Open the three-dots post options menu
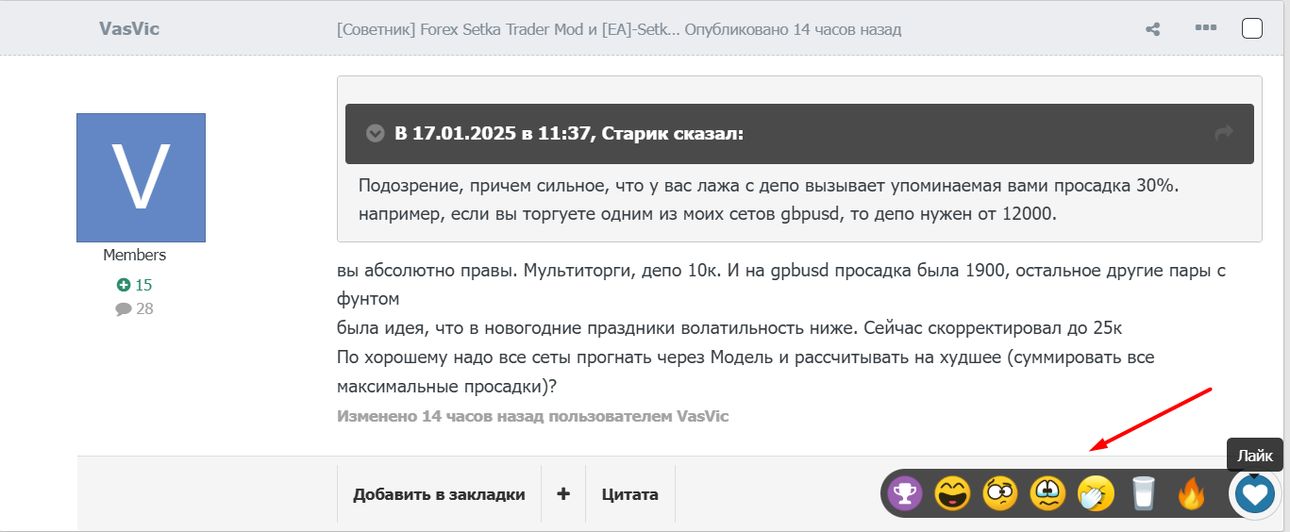 point(1203,28)
